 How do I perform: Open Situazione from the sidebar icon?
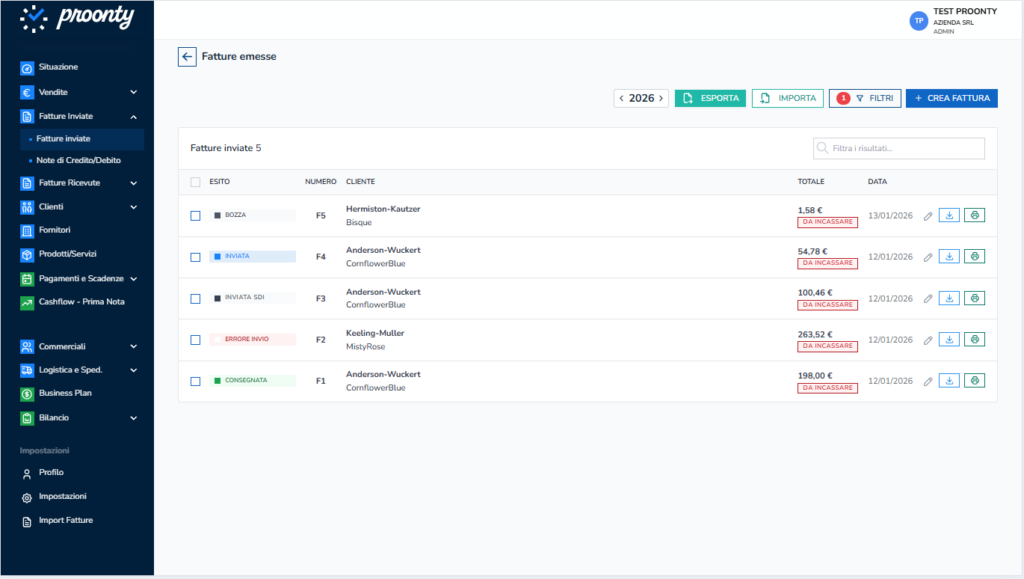click(x=28, y=67)
